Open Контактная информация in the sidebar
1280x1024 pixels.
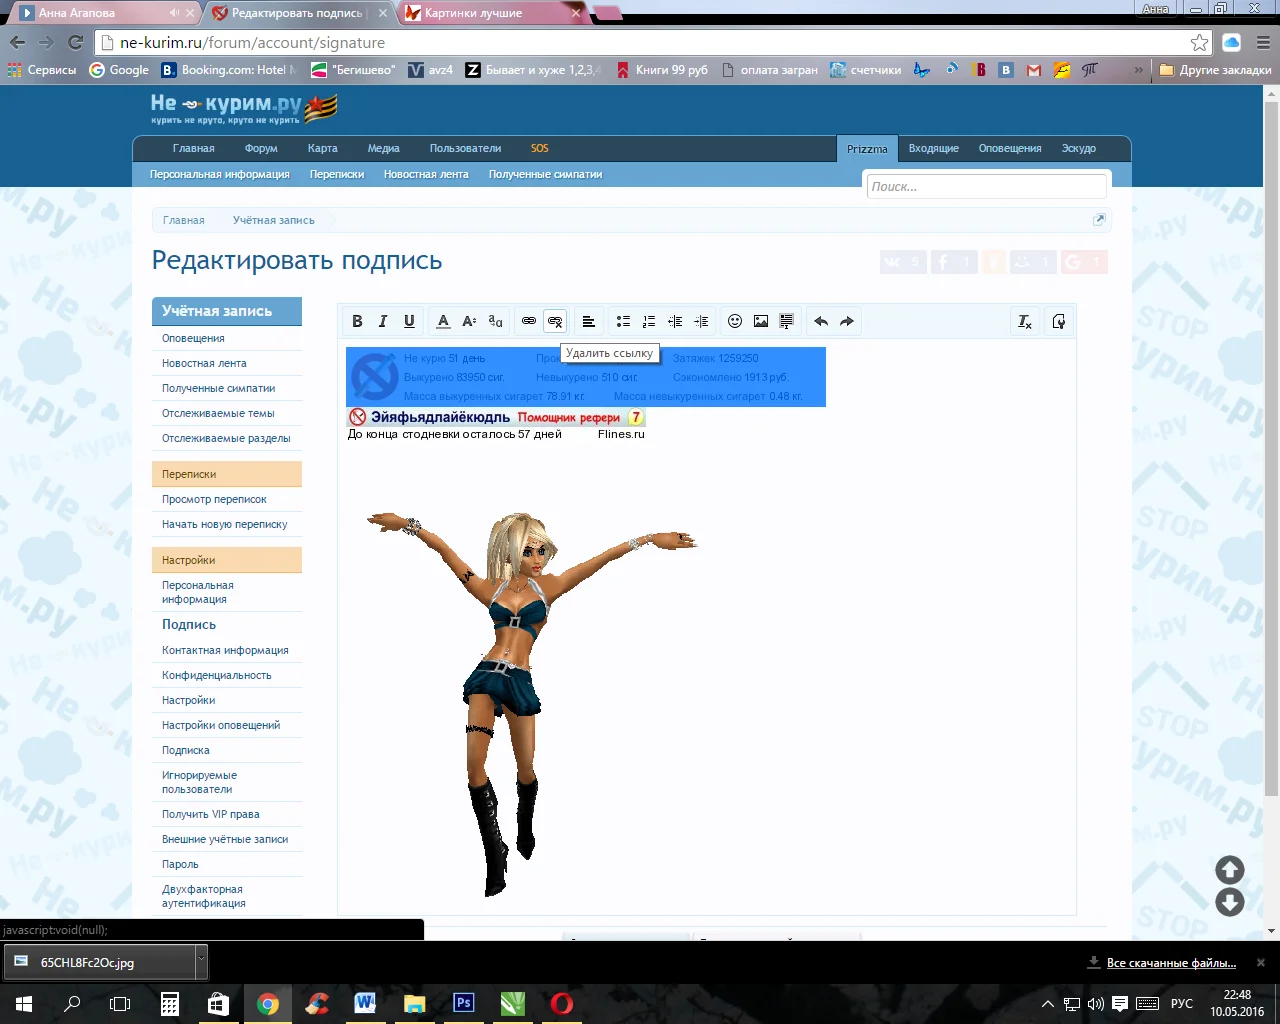(225, 650)
